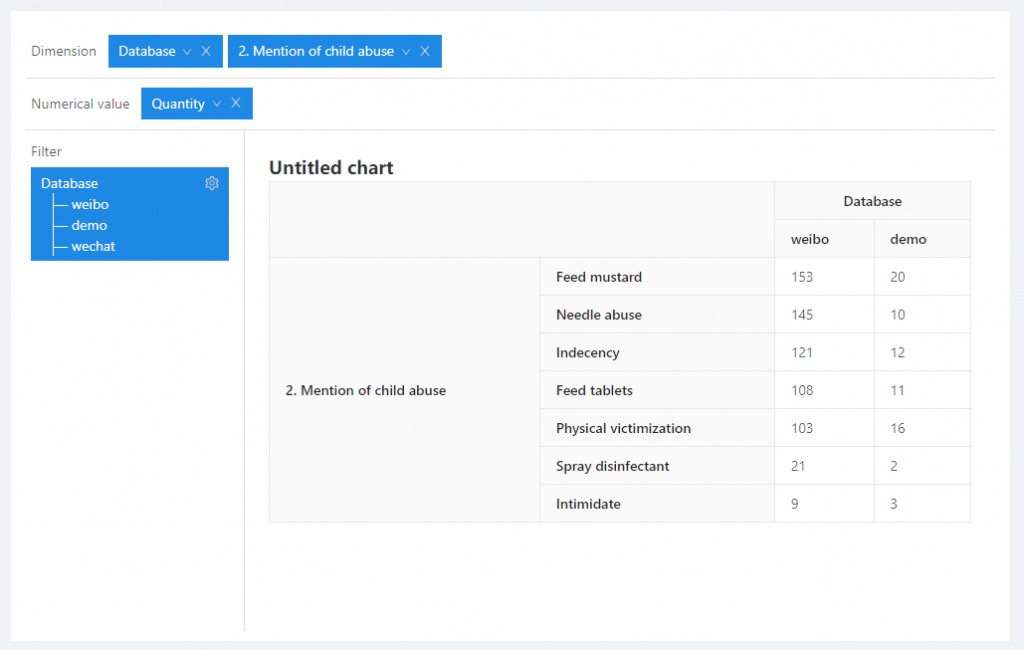Screen dimensions: 1024x650
Task: Click the Untitled chart title
Action: [x=331, y=167]
